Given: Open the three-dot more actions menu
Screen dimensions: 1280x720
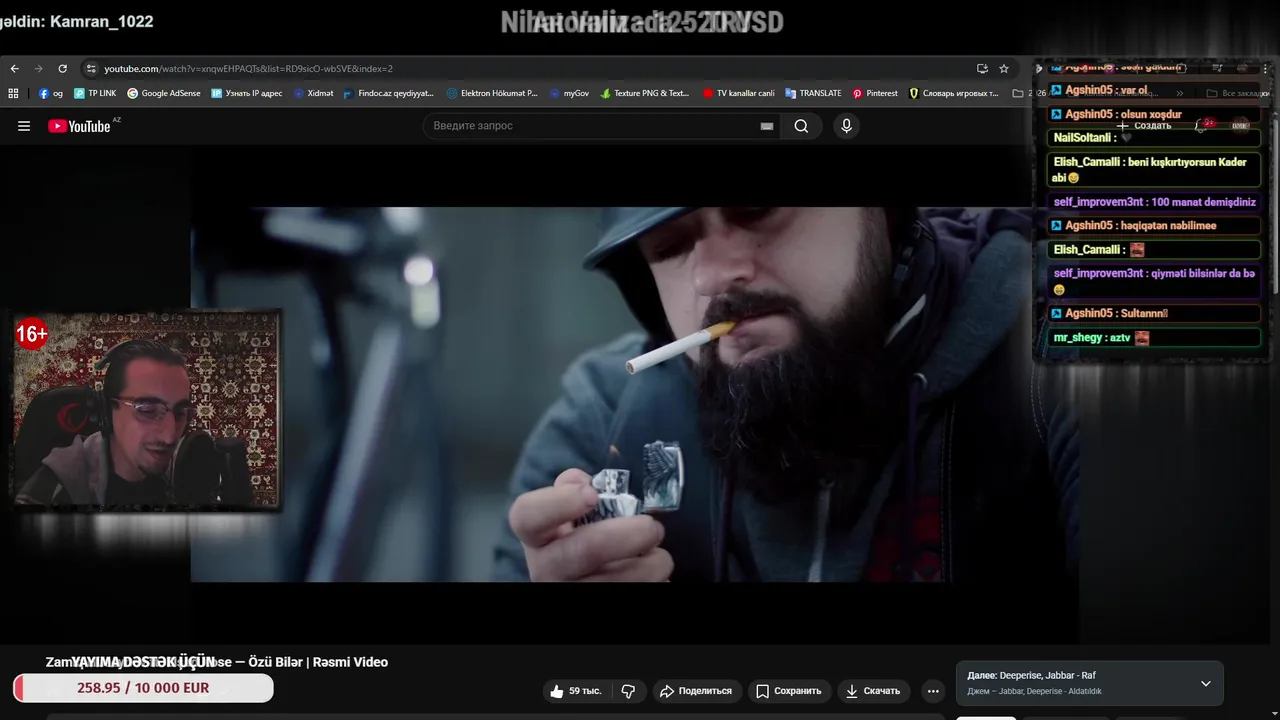Looking at the screenshot, I should point(933,691).
